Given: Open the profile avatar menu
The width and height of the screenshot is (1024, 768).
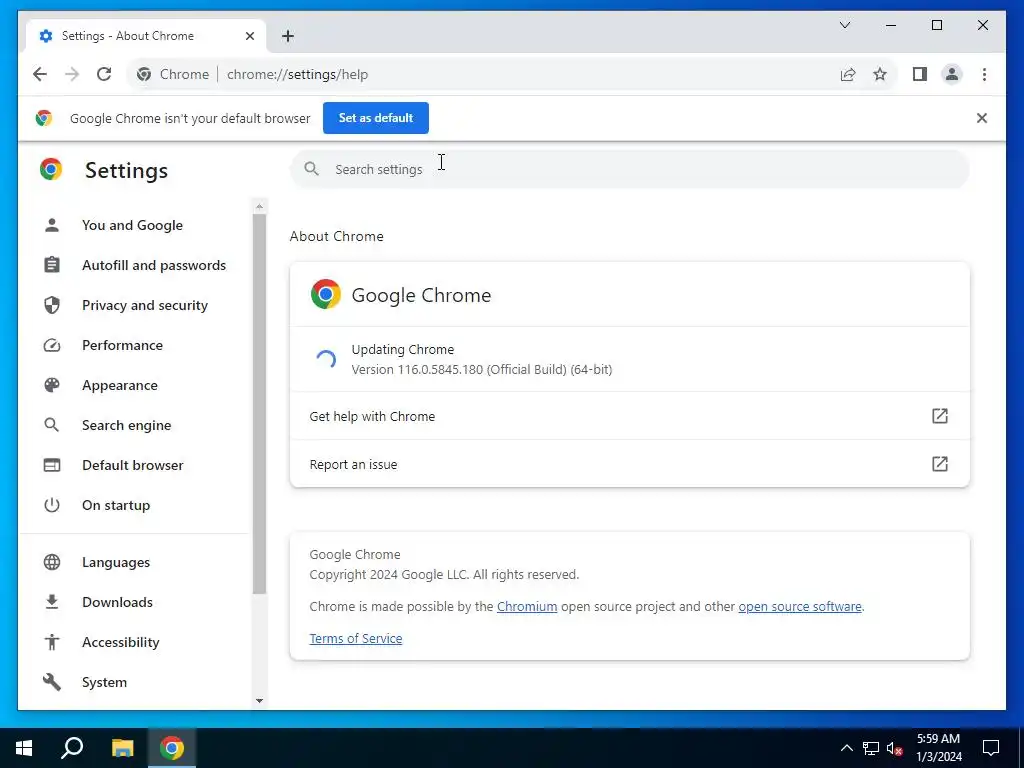Looking at the screenshot, I should point(952,74).
